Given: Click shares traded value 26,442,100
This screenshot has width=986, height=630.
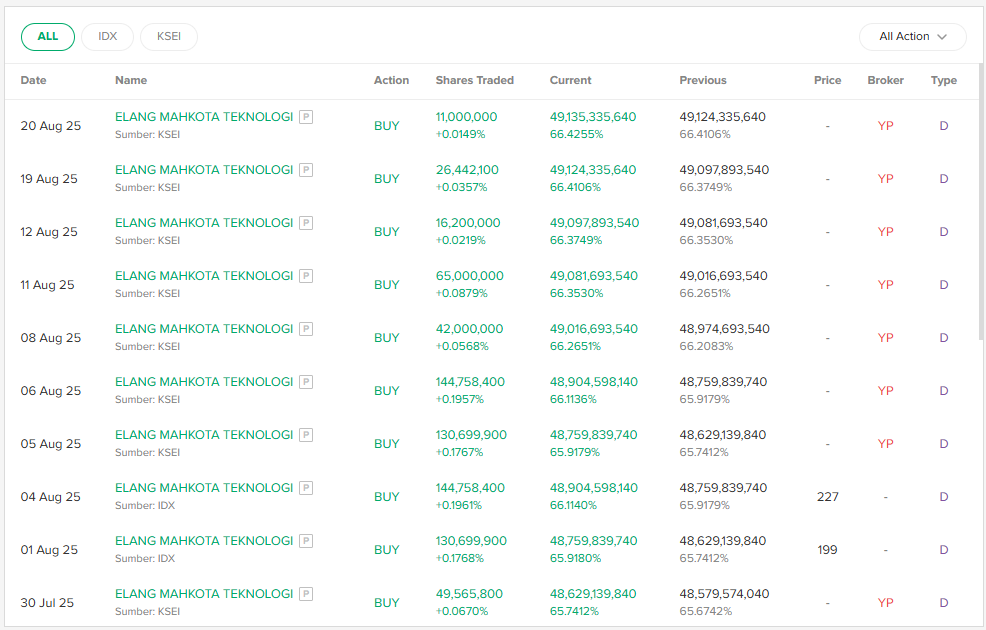Looking at the screenshot, I should [467, 170].
